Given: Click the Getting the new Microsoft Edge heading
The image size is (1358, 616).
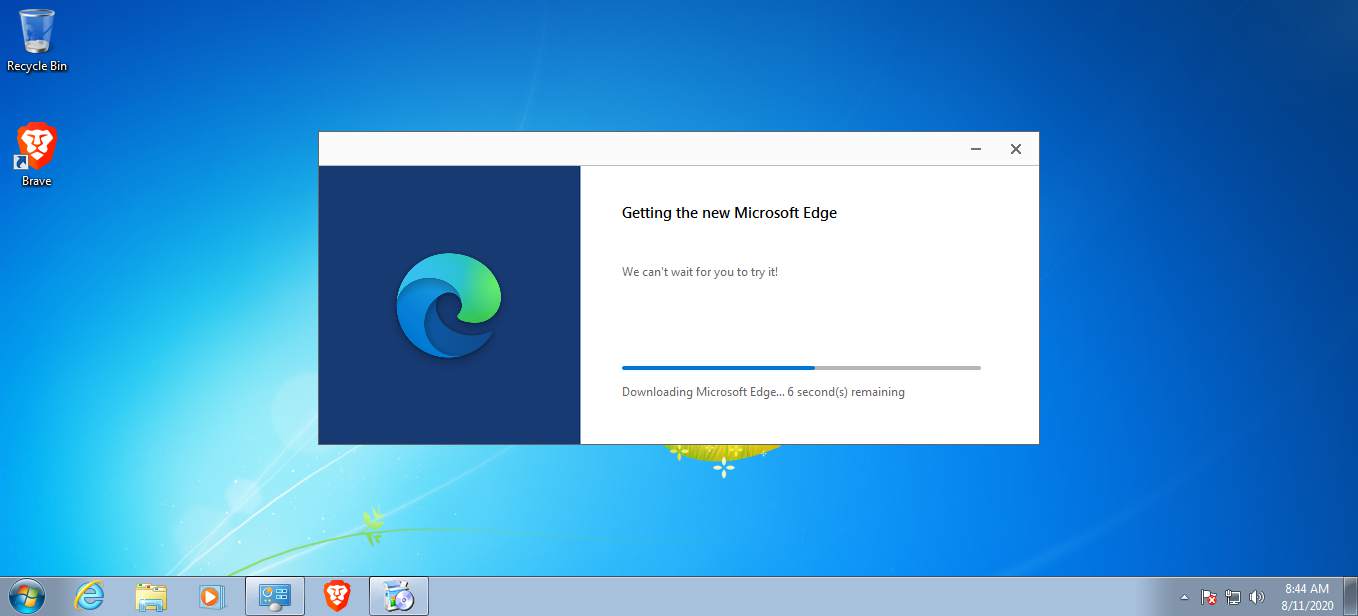Looking at the screenshot, I should 729,212.
